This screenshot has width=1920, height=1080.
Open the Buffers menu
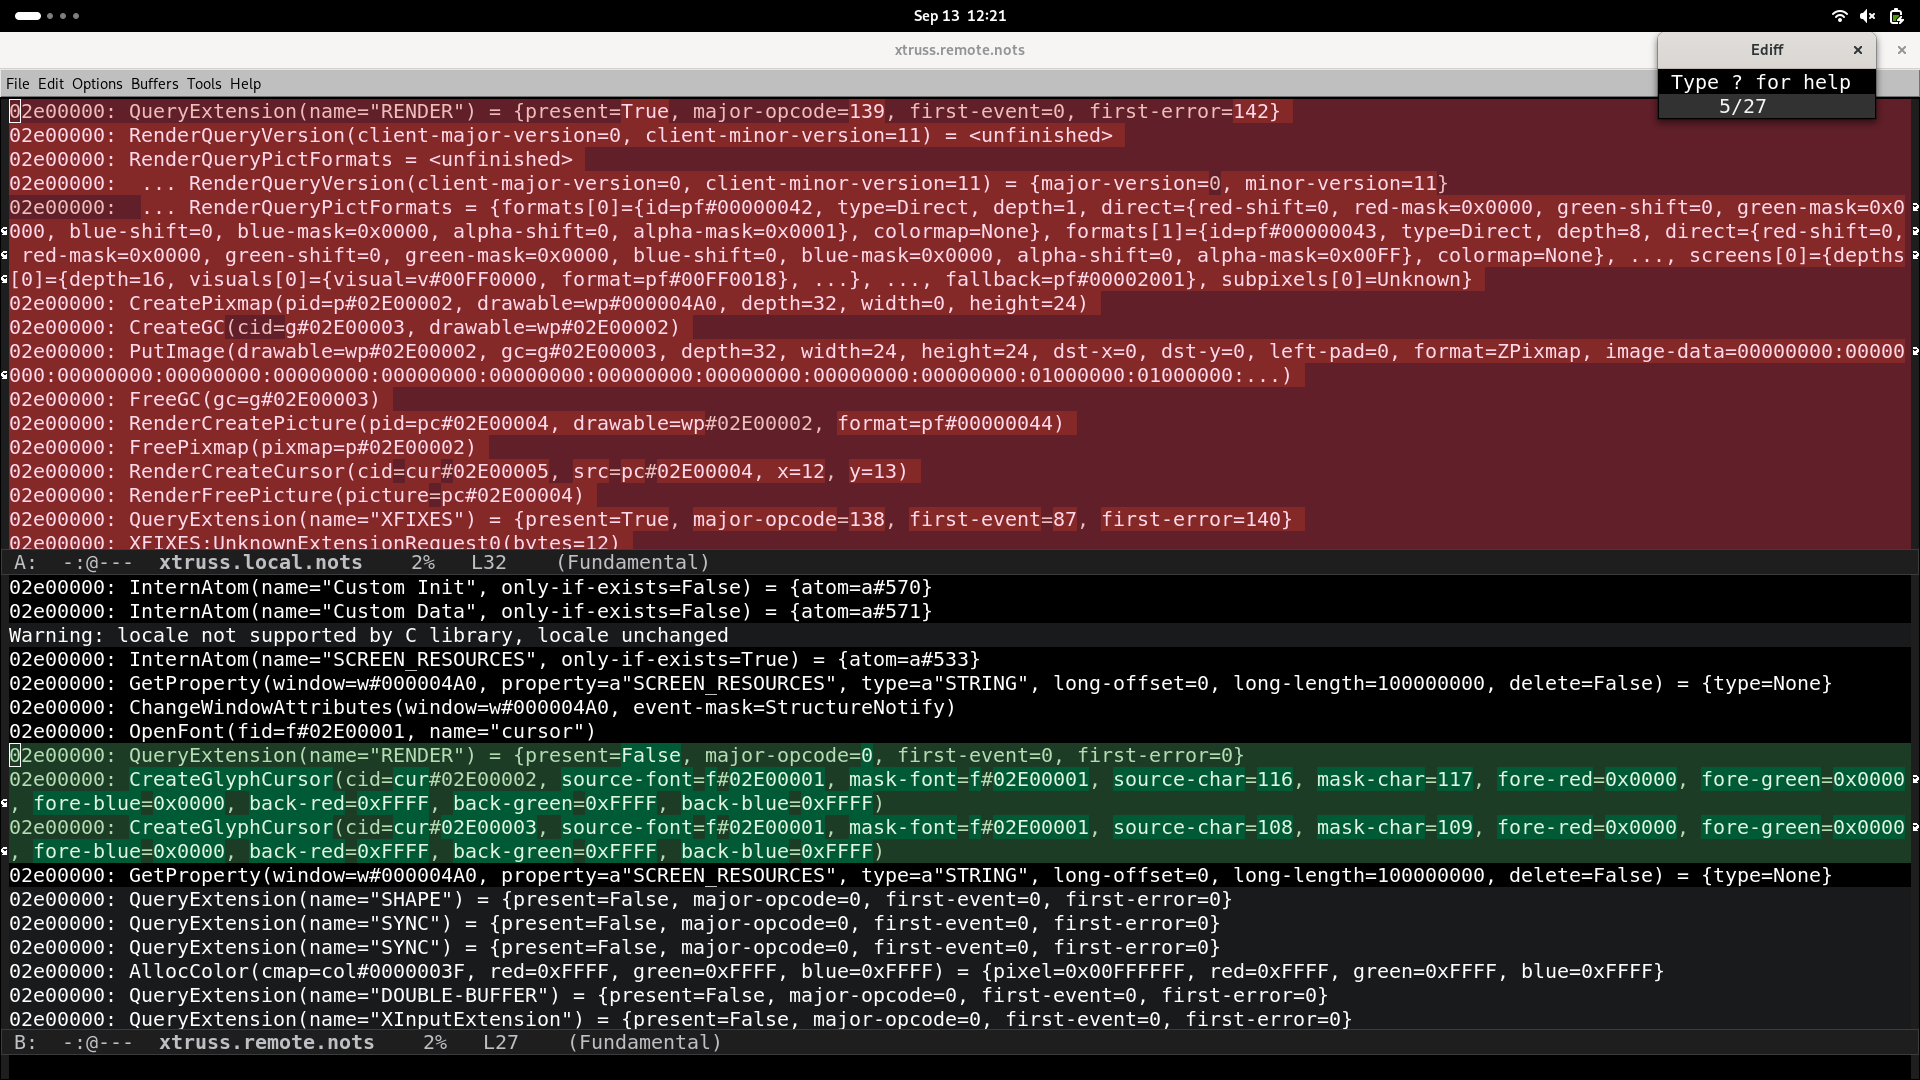click(154, 83)
